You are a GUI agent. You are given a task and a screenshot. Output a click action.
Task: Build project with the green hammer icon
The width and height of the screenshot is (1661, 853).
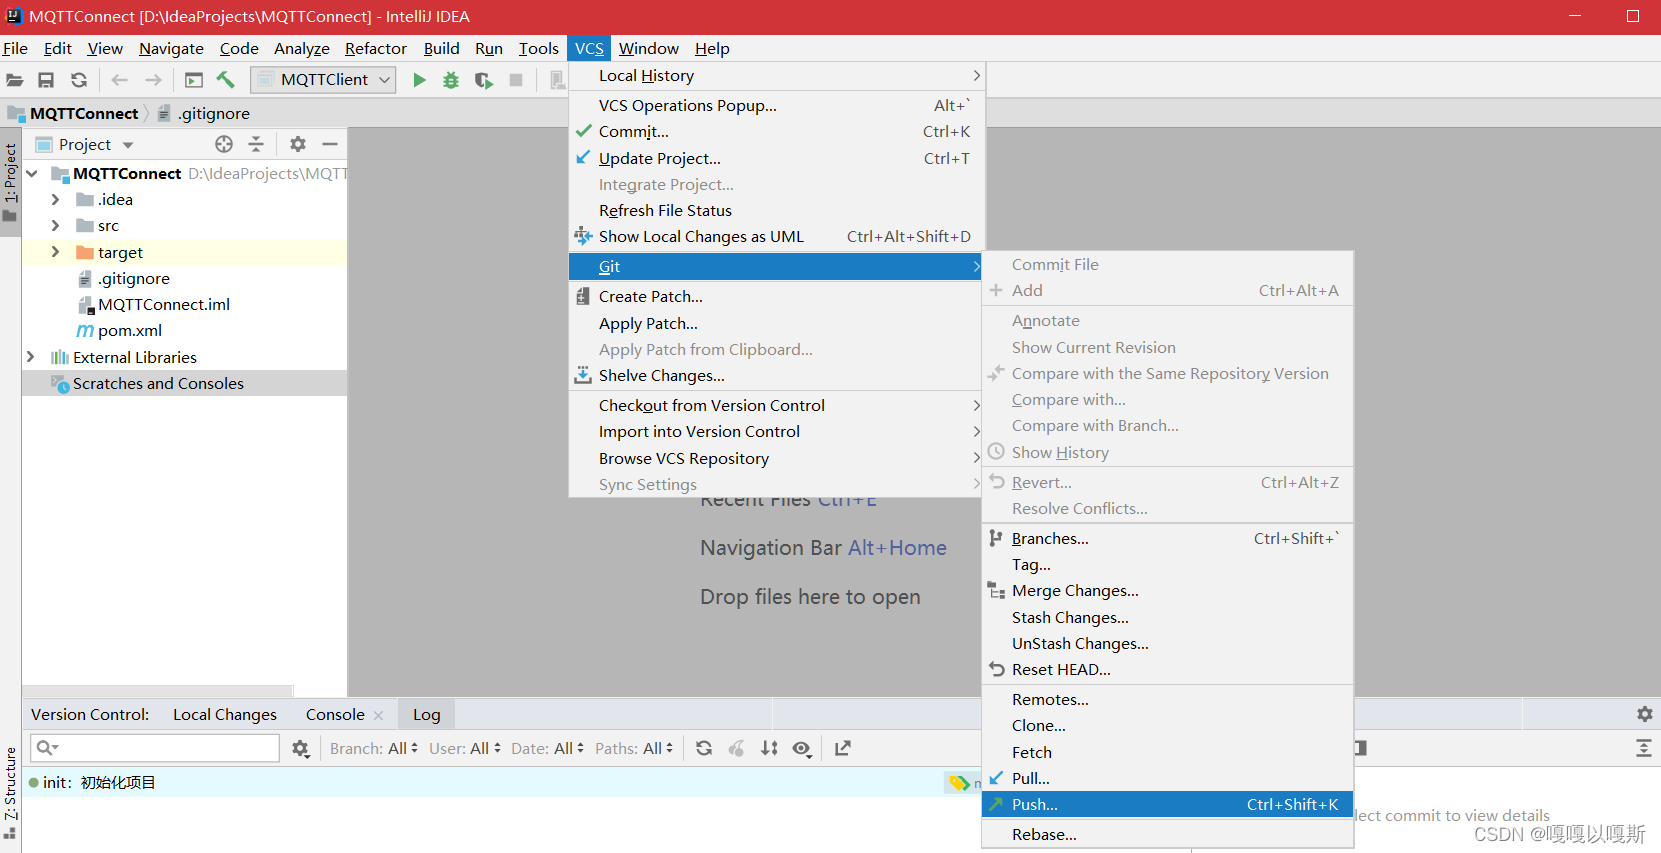(226, 80)
